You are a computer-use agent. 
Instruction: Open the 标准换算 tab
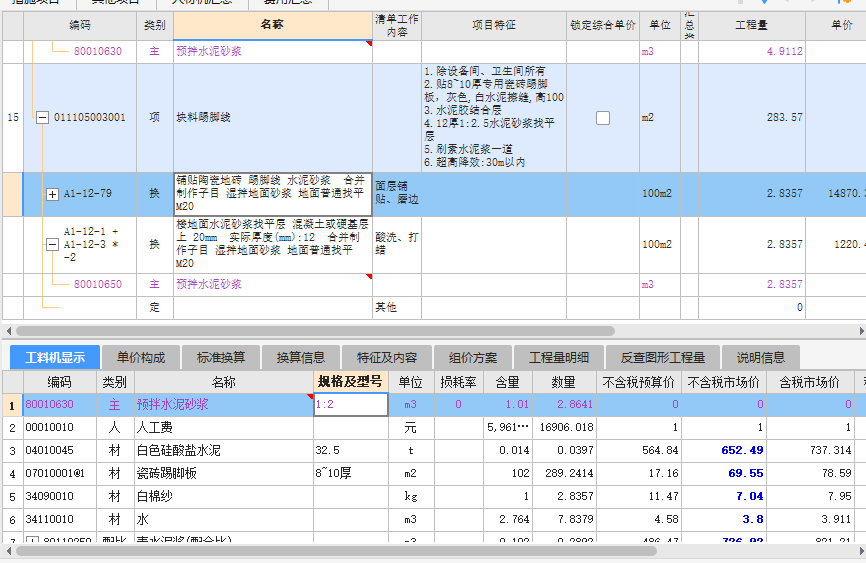221,357
